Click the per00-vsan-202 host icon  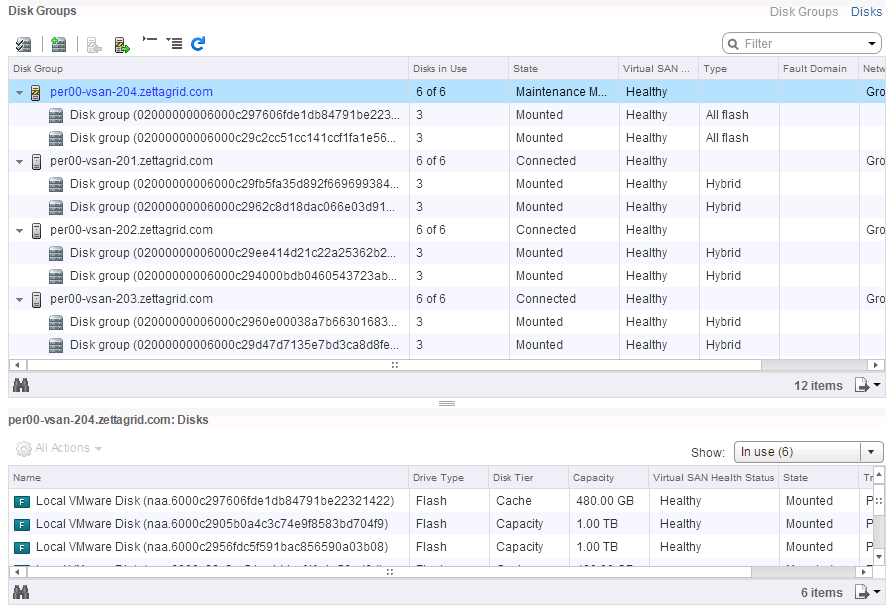[x=36, y=230]
